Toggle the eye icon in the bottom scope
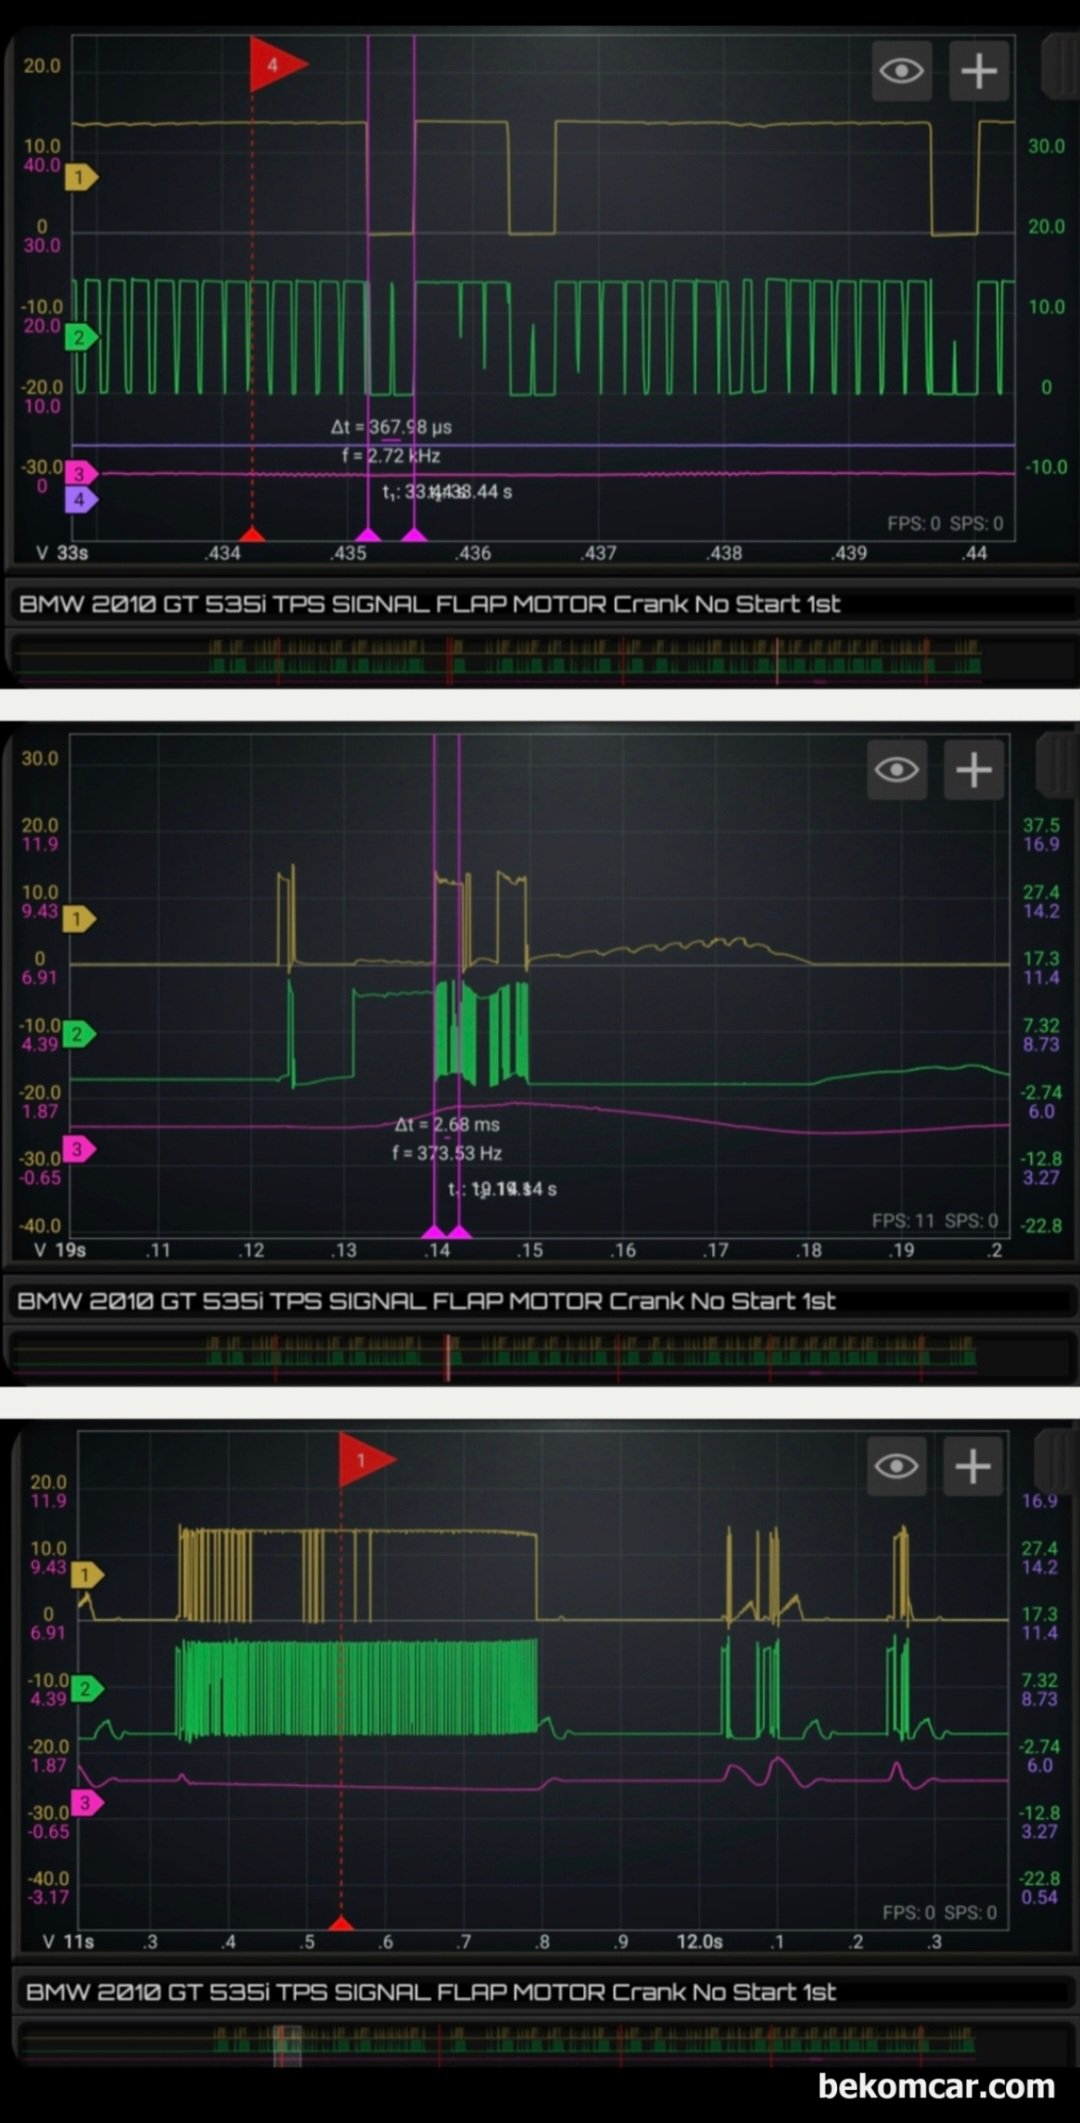1080x2123 pixels. coord(897,1466)
